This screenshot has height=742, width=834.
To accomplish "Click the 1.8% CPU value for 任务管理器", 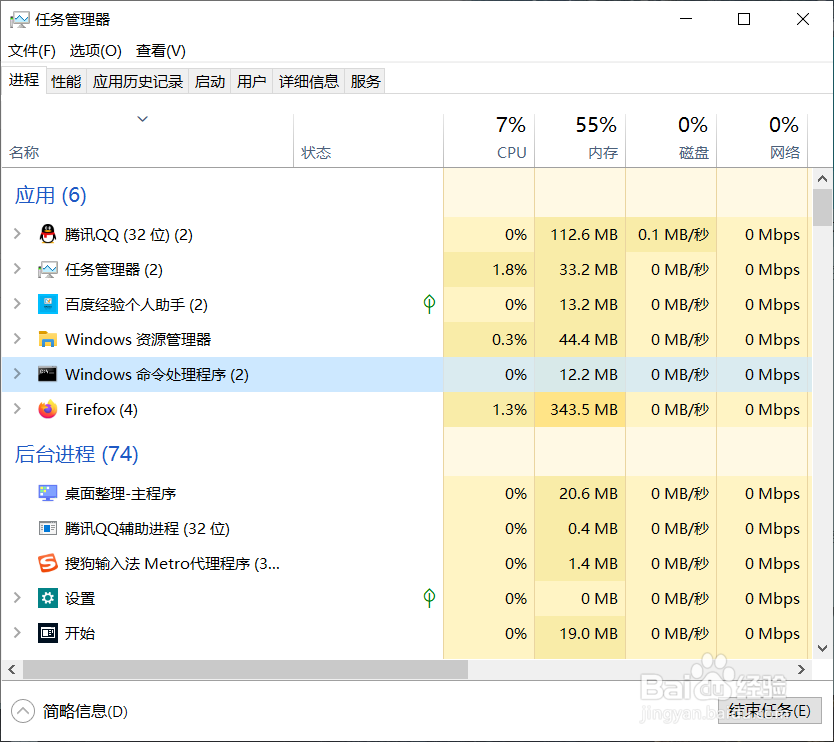I will pos(510,269).
